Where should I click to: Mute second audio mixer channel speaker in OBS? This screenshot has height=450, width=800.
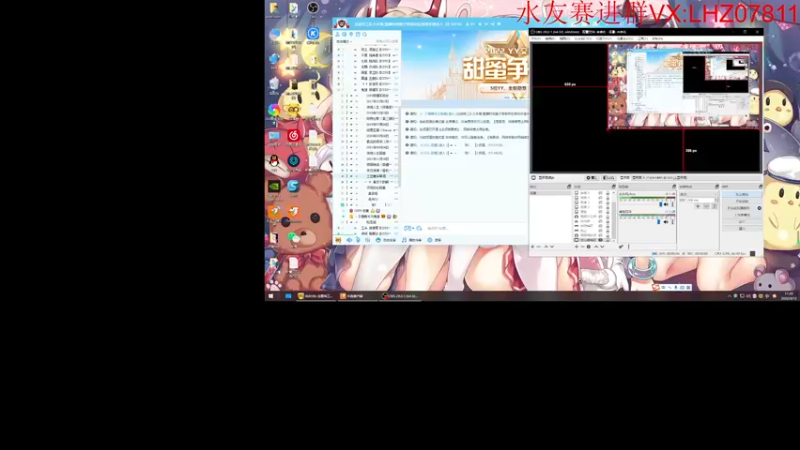(x=666, y=222)
